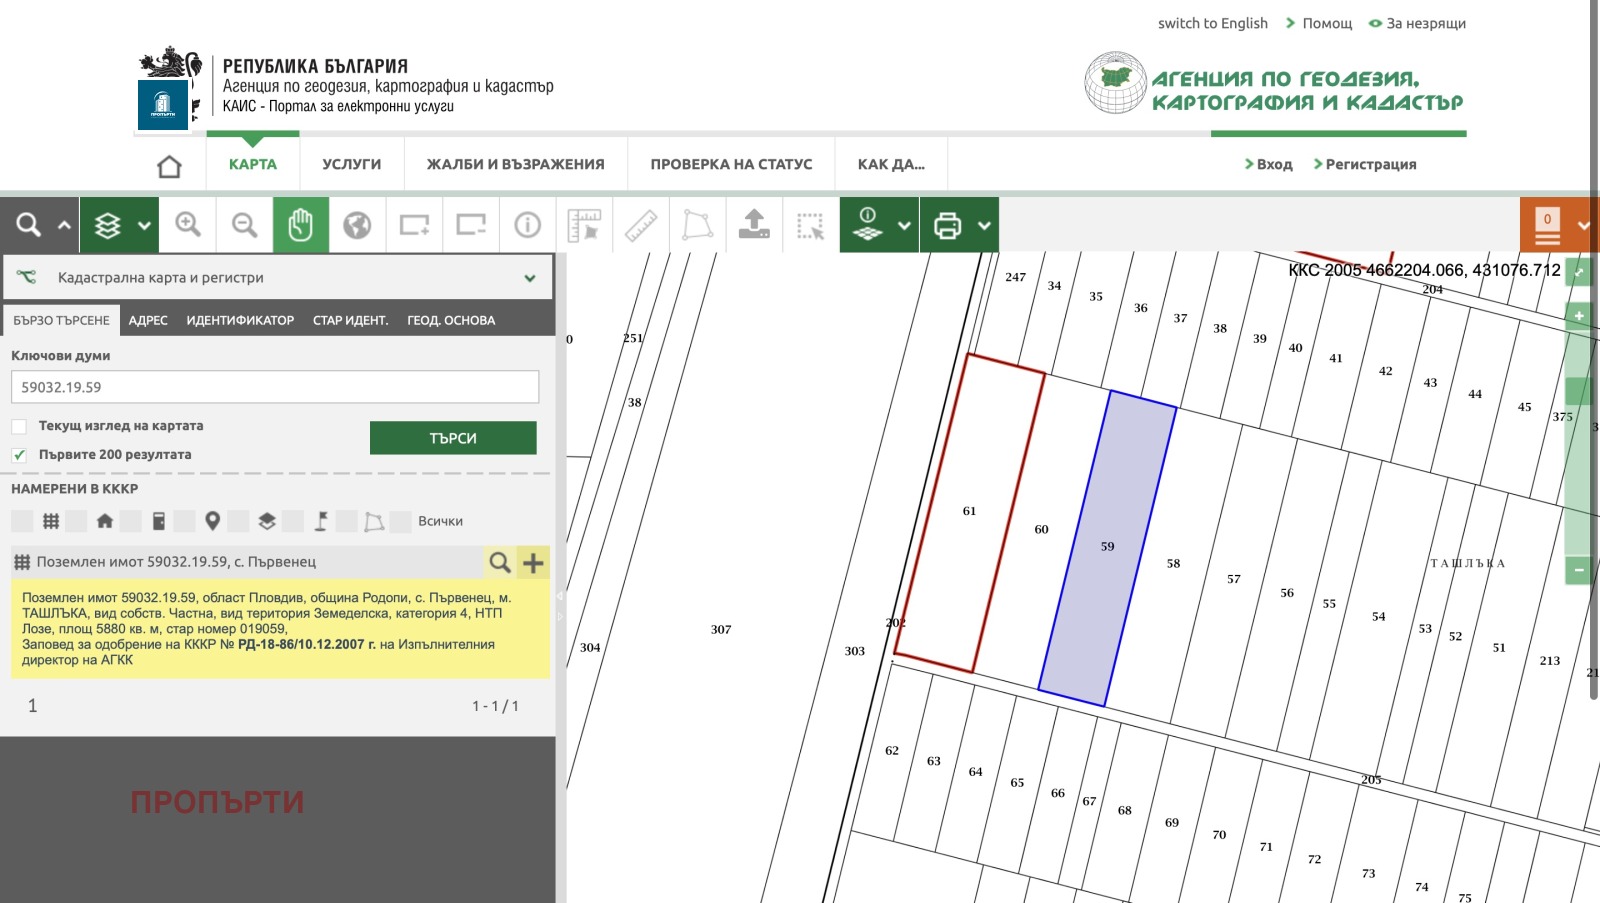
Task: Click the globe full extent icon
Action: click(357, 225)
